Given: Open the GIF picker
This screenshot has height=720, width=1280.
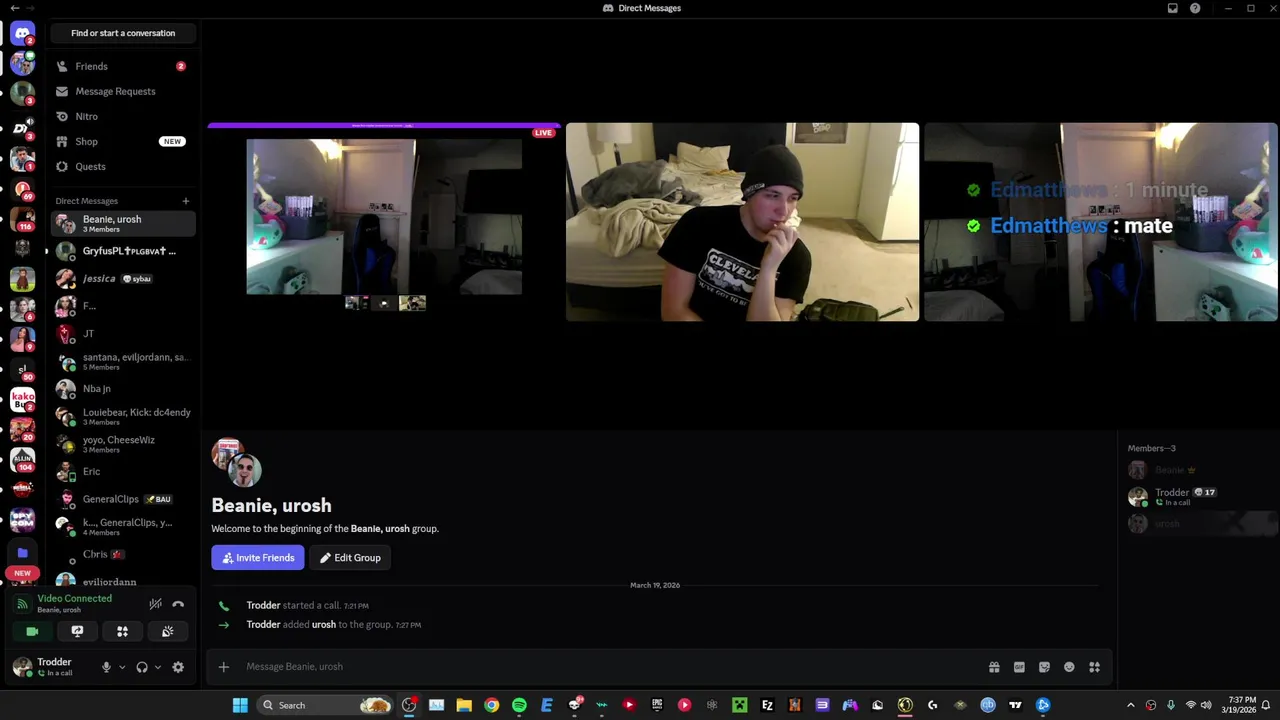Looking at the screenshot, I should coord(1019,667).
